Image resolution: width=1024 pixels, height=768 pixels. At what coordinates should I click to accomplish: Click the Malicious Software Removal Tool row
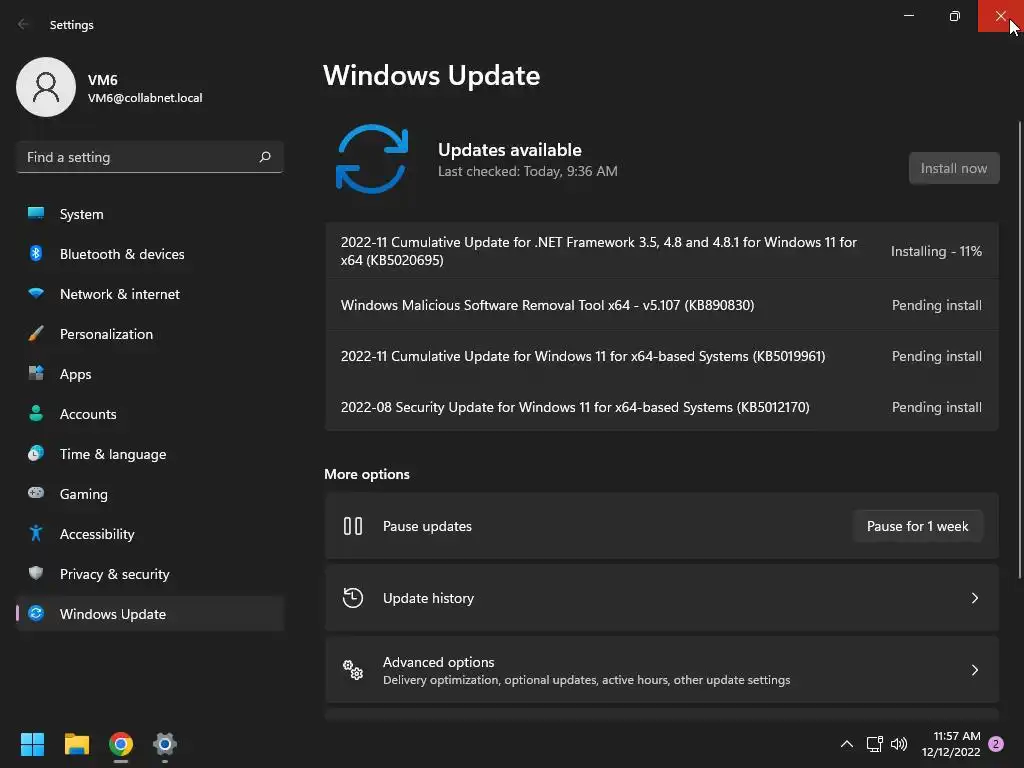662,305
